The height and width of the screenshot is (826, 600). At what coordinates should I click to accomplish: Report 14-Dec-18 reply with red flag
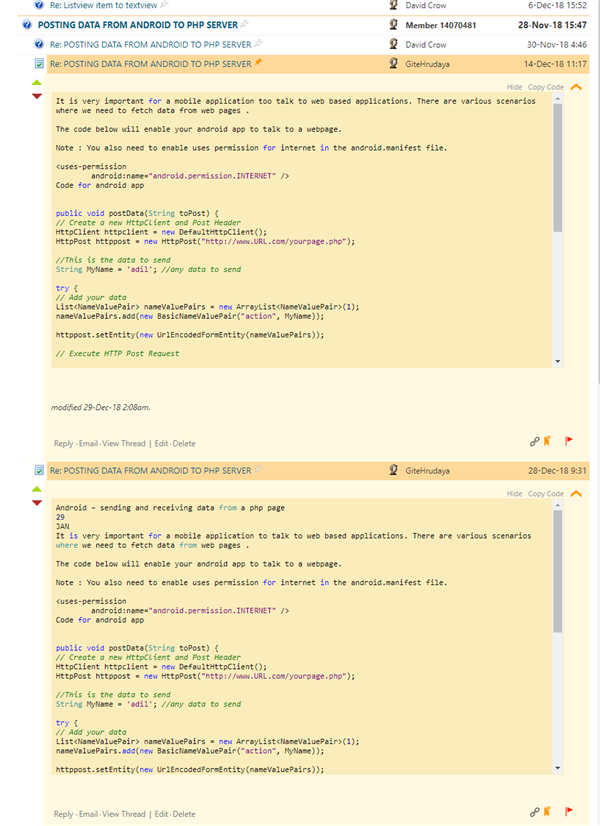point(568,441)
